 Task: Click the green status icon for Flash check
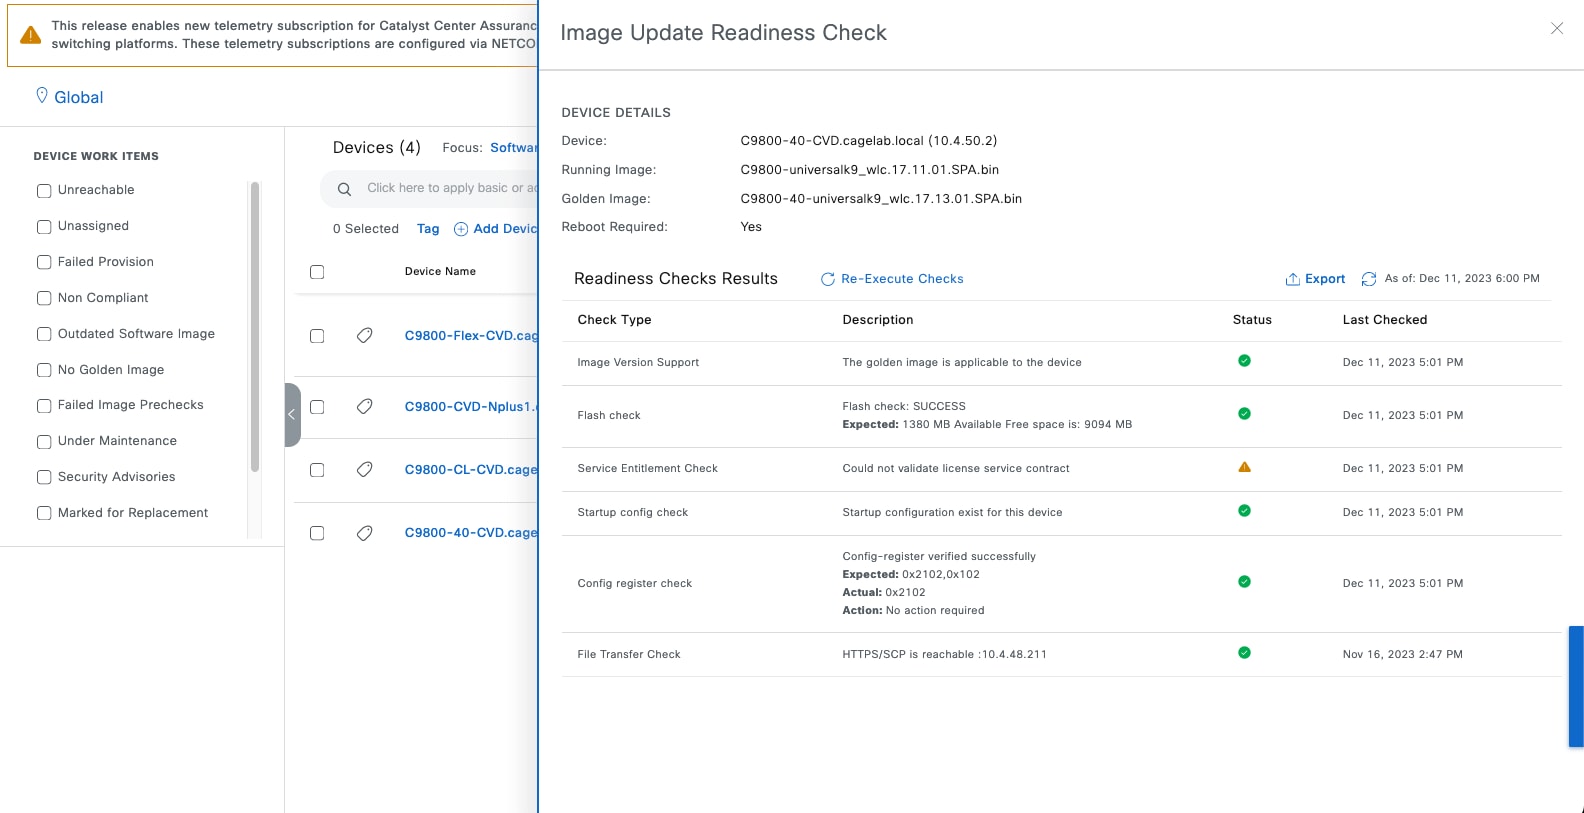1244,414
